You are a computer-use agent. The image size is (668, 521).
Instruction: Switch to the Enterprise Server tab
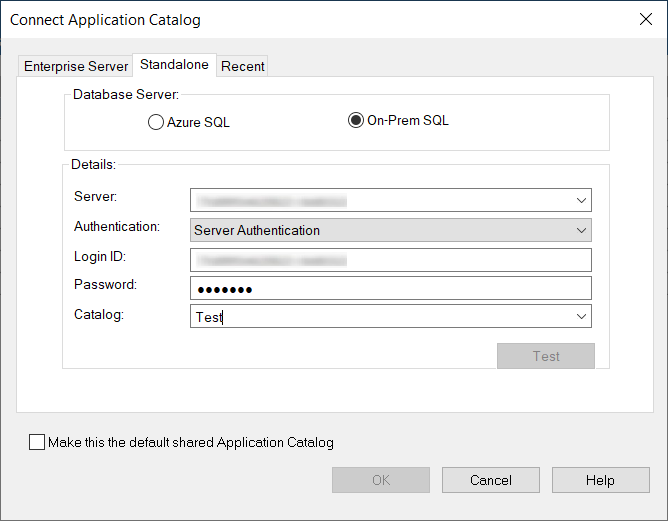pos(76,66)
